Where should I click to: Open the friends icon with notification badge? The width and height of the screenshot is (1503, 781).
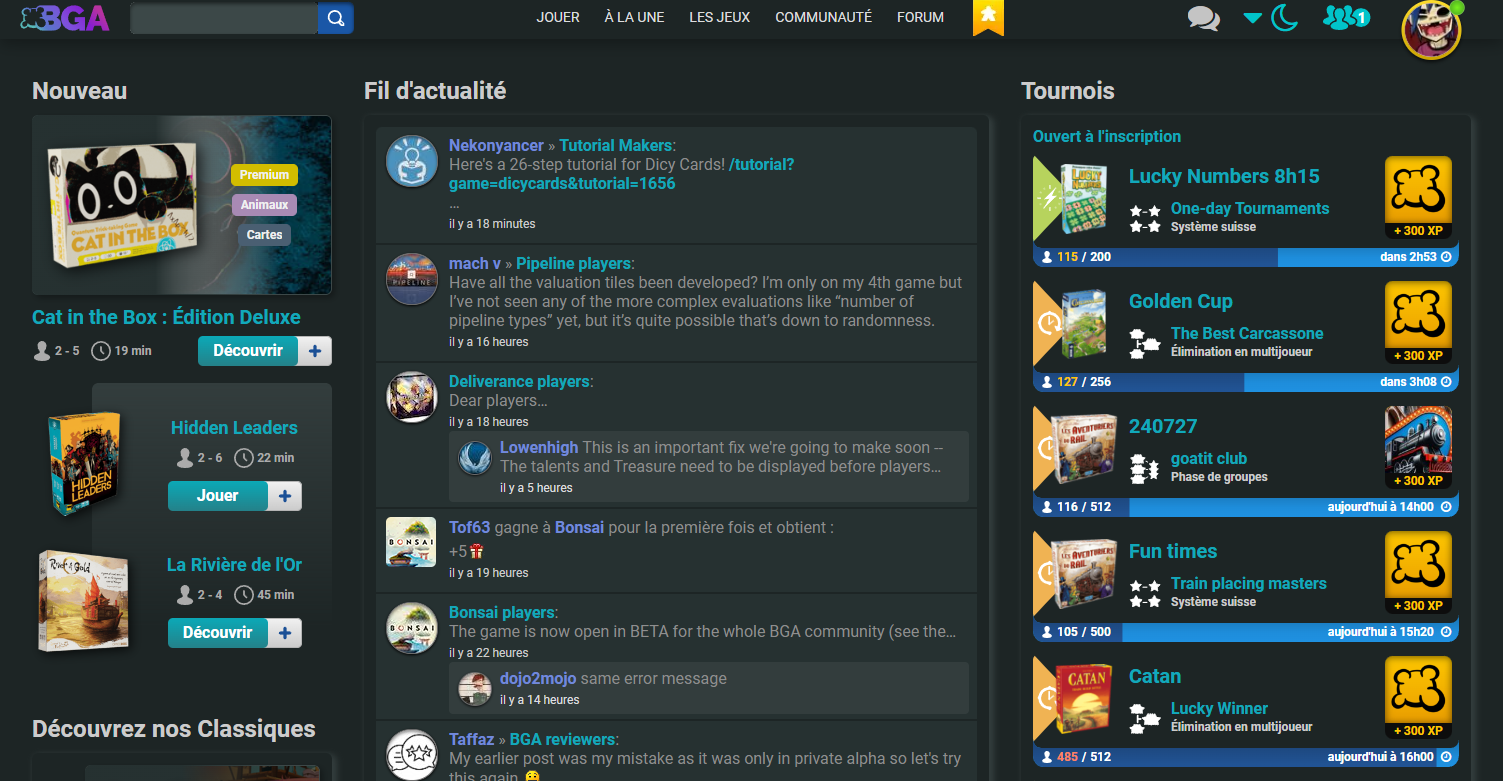tap(1346, 17)
